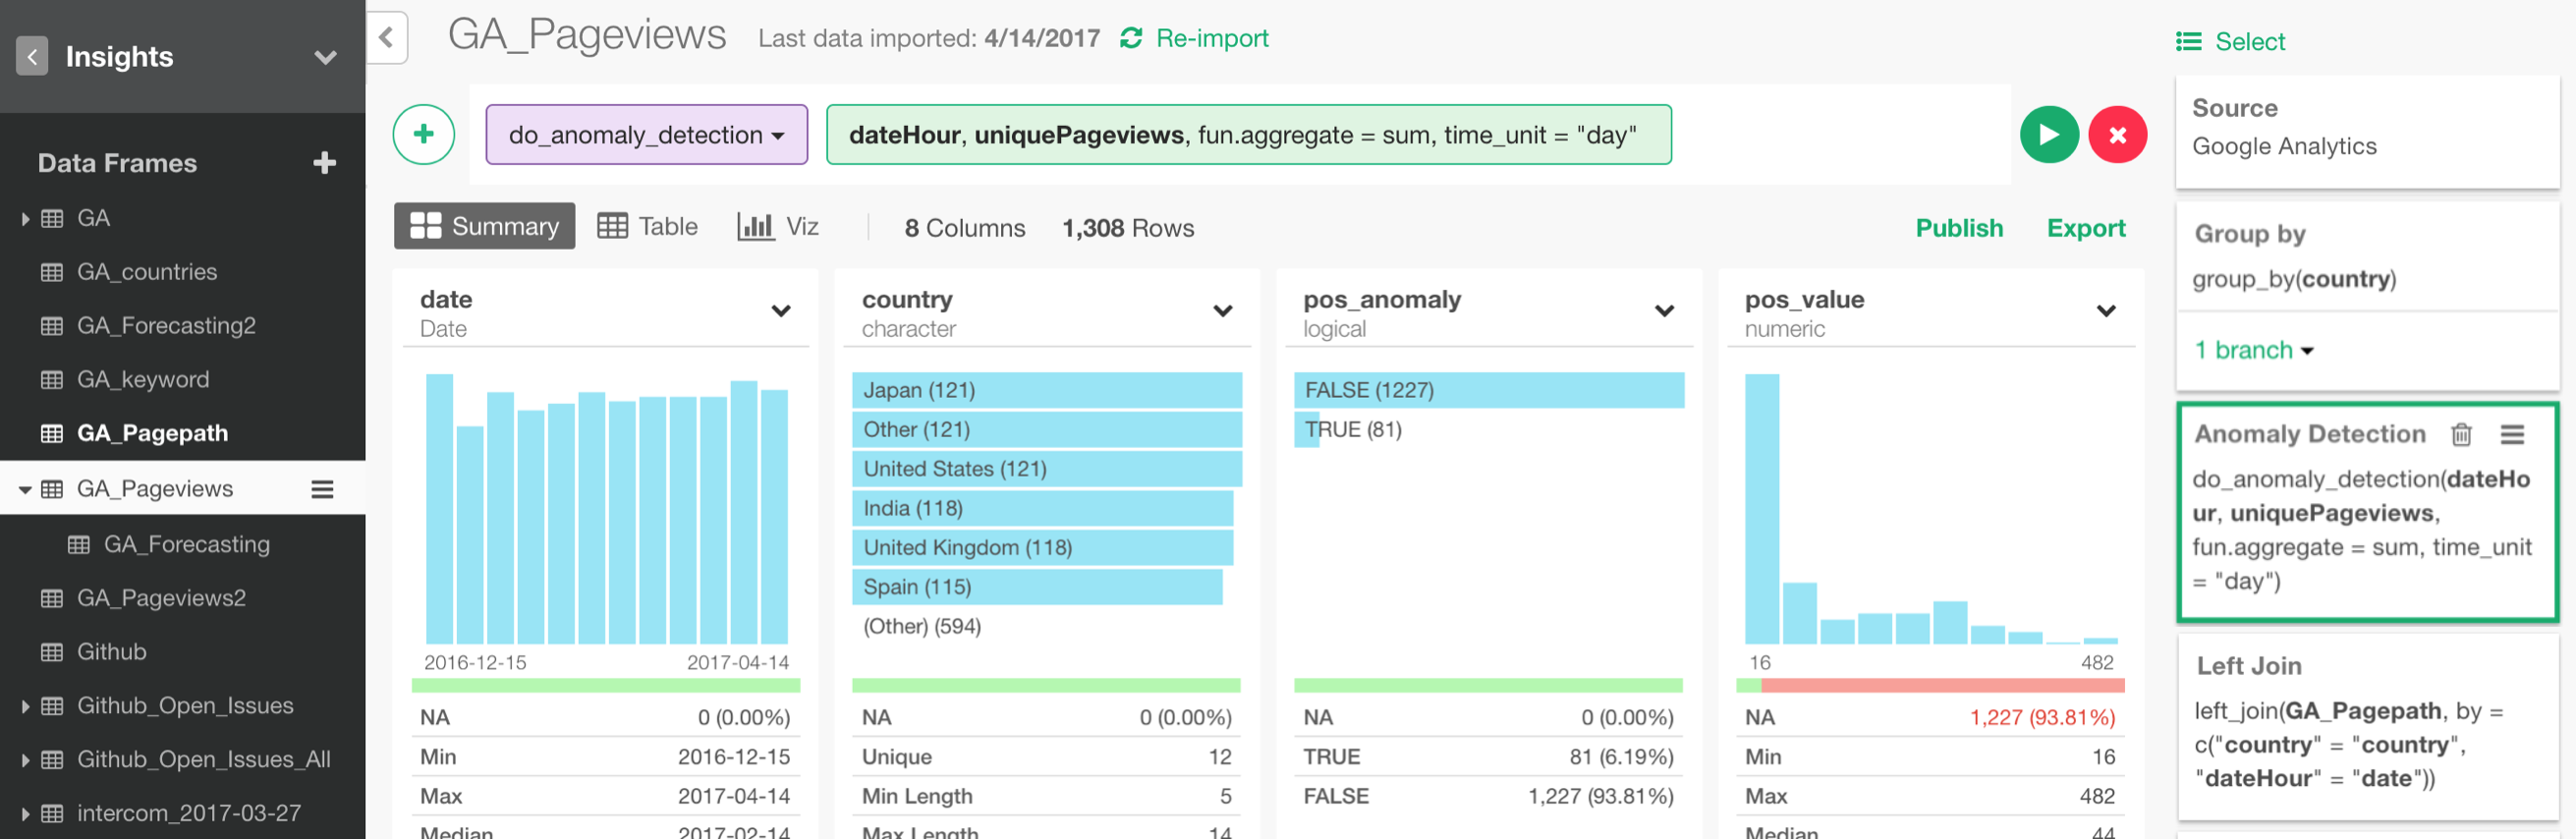Open the 1 branch dropdown
The width and height of the screenshot is (2576, 839).
point(2254,350)
